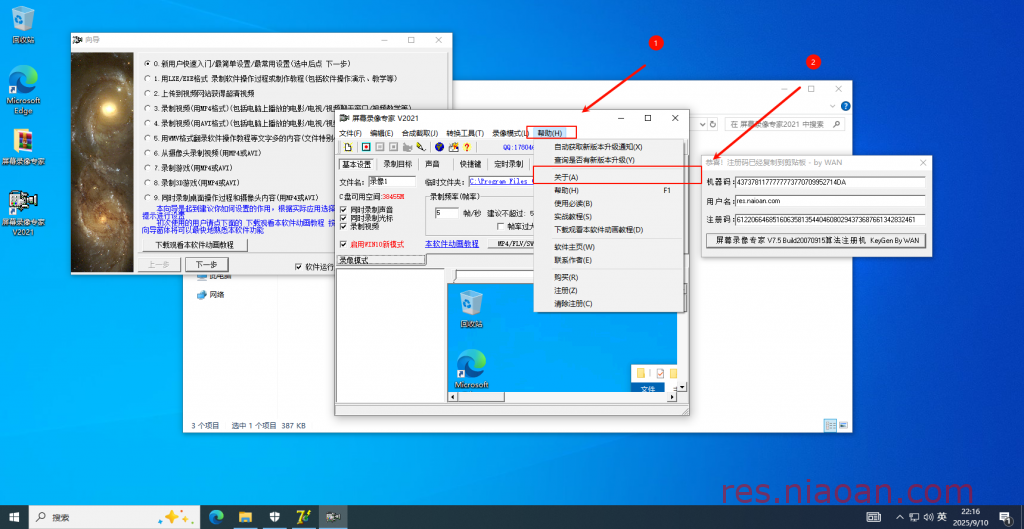Open the 合成截取(J) menu
The image size is (1024, 529).
[420, 133]
